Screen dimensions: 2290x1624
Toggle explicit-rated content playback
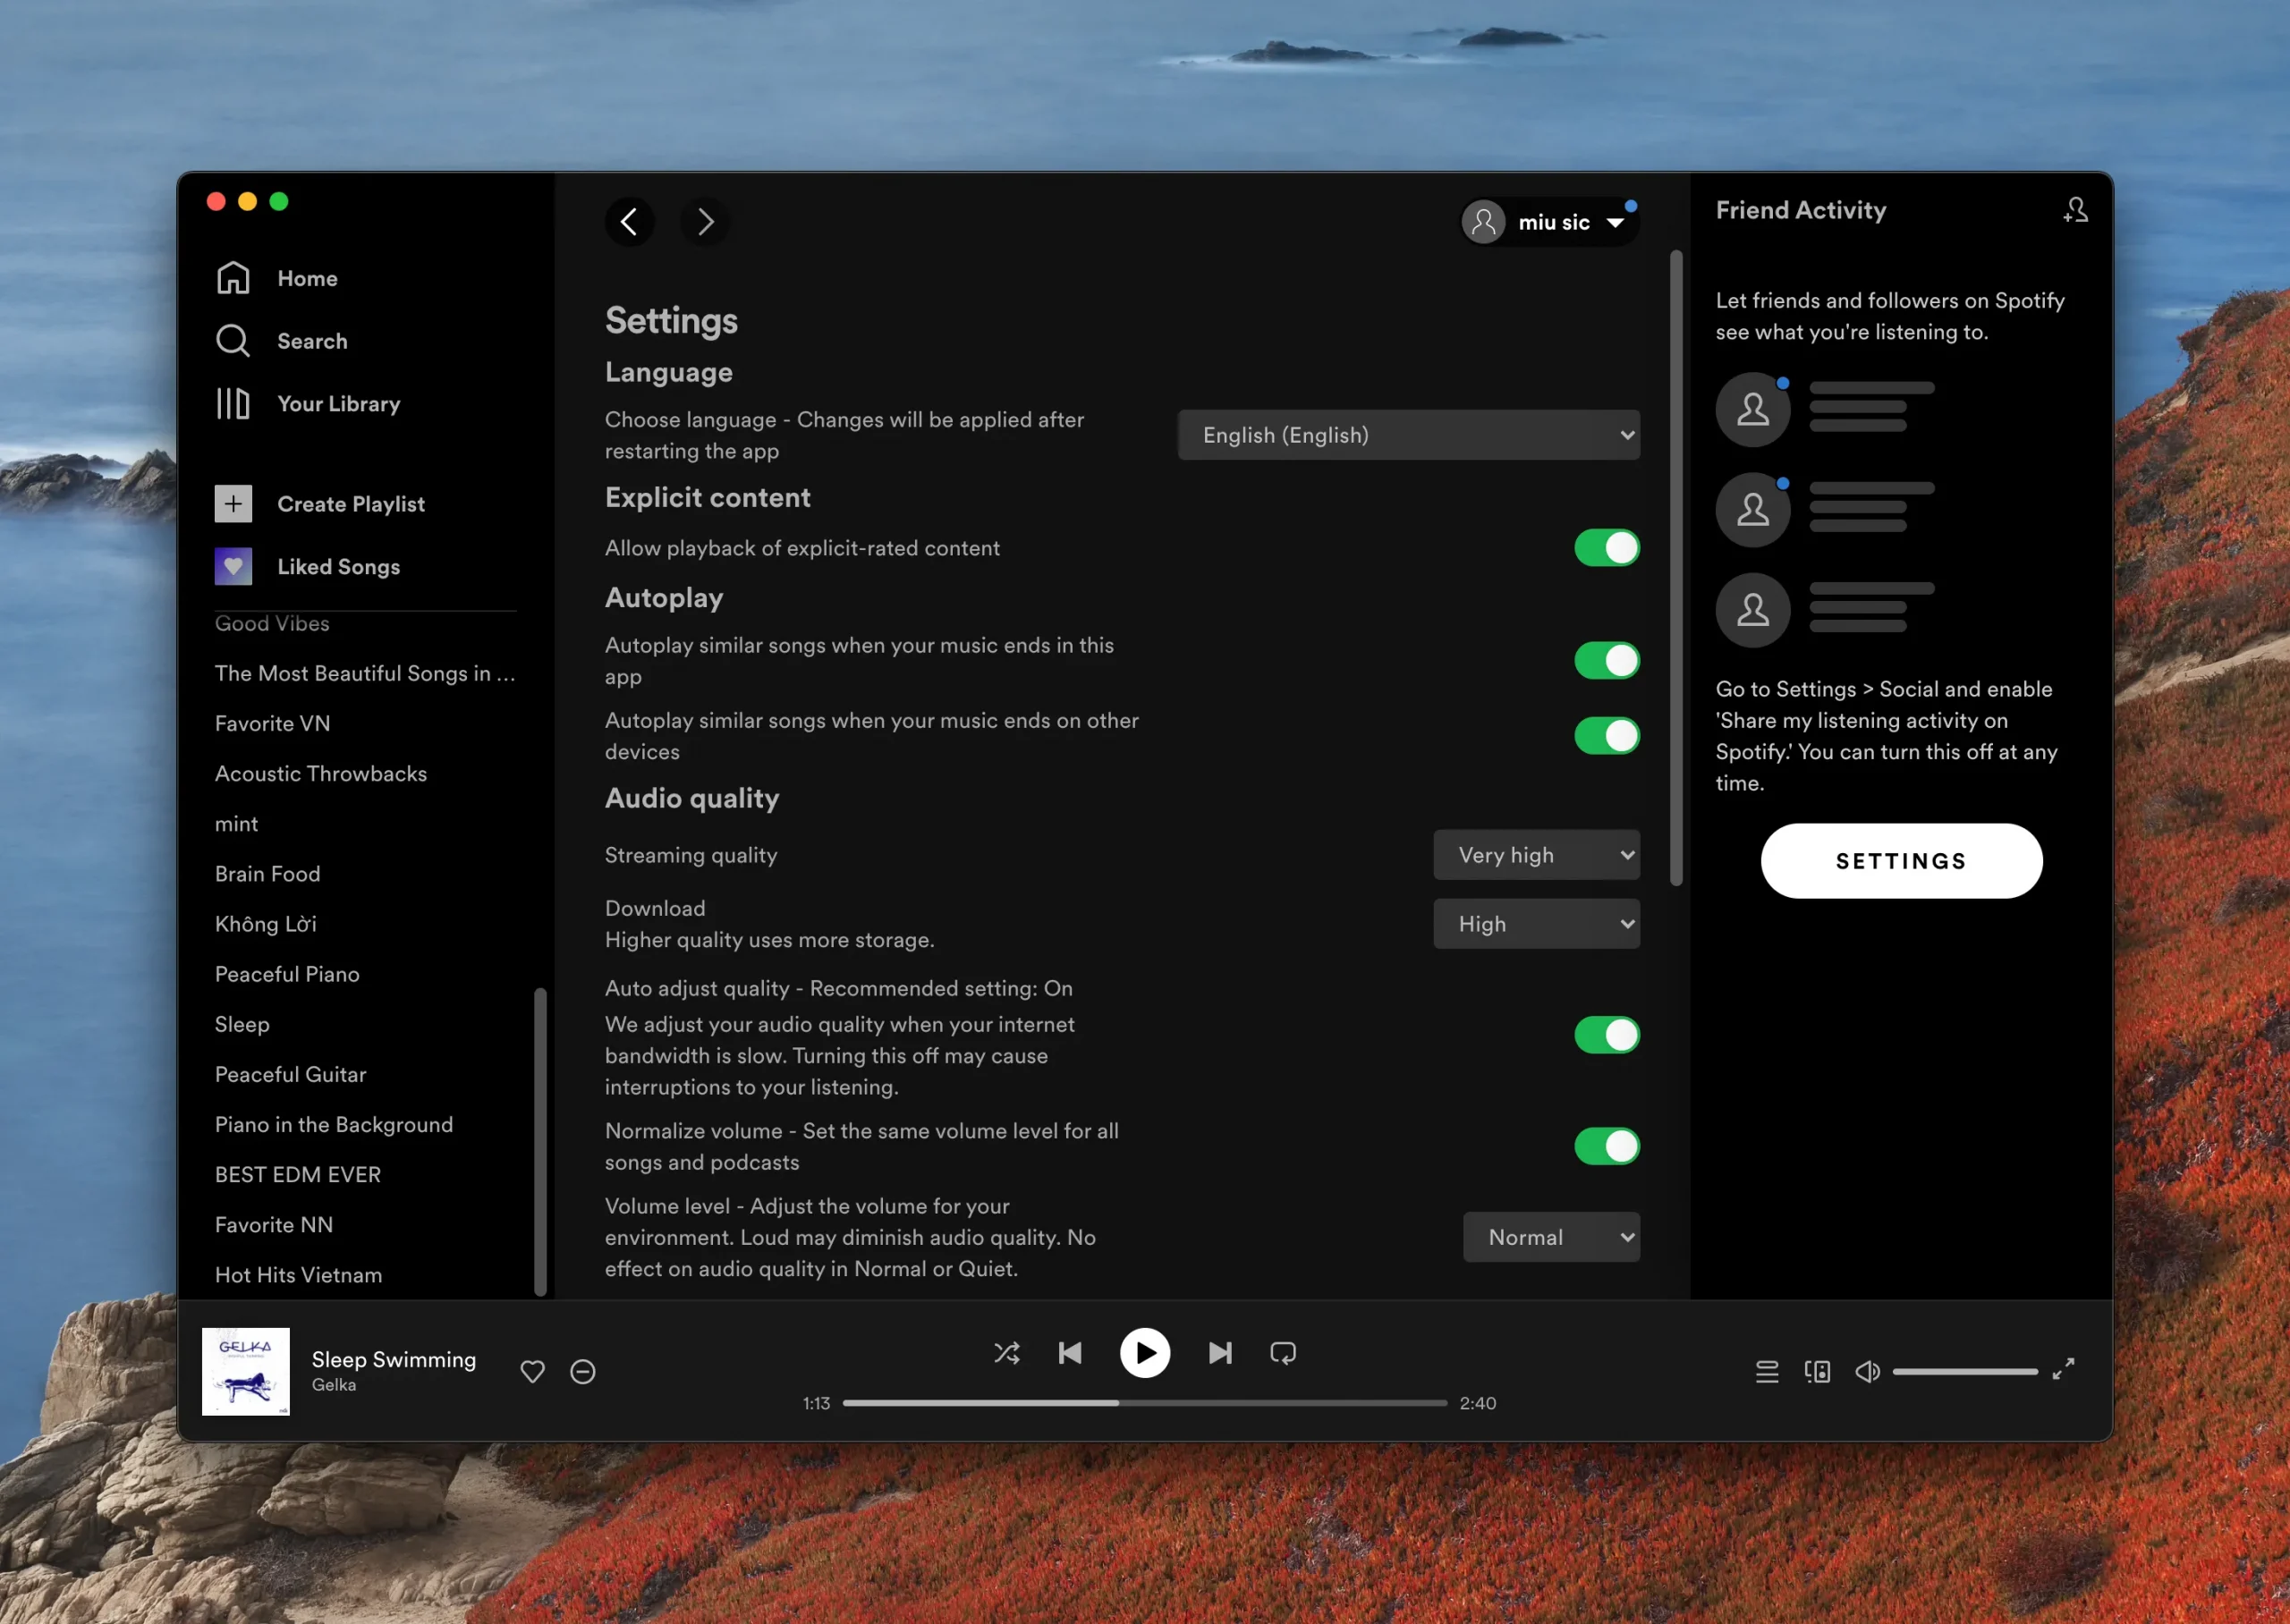(1606, 548)
